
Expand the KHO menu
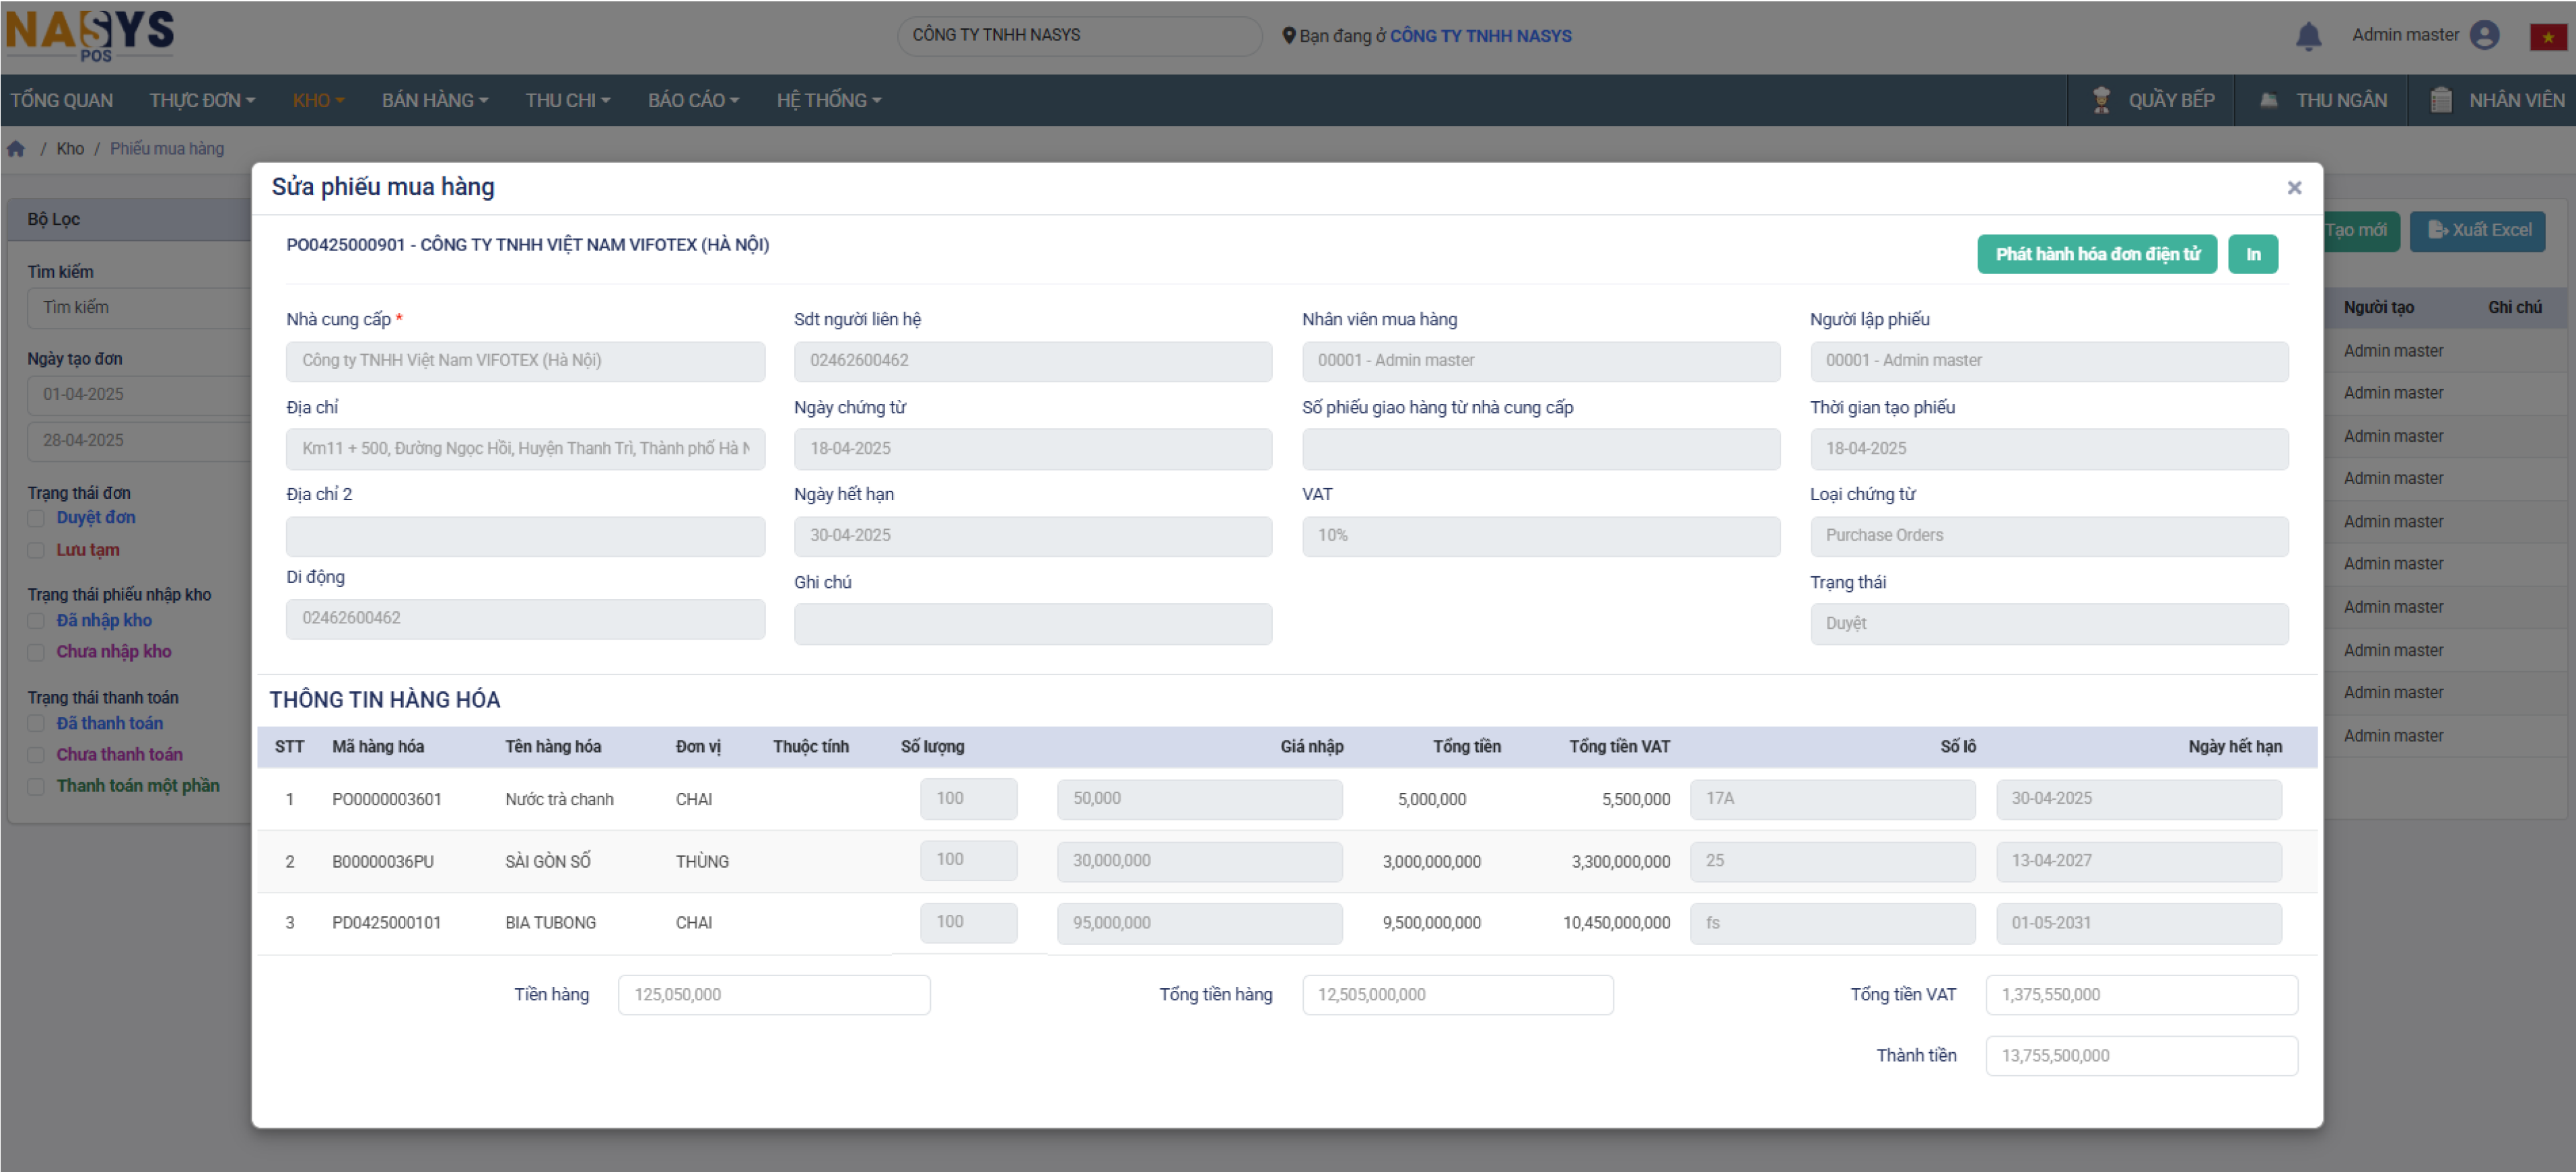point(318,100)
